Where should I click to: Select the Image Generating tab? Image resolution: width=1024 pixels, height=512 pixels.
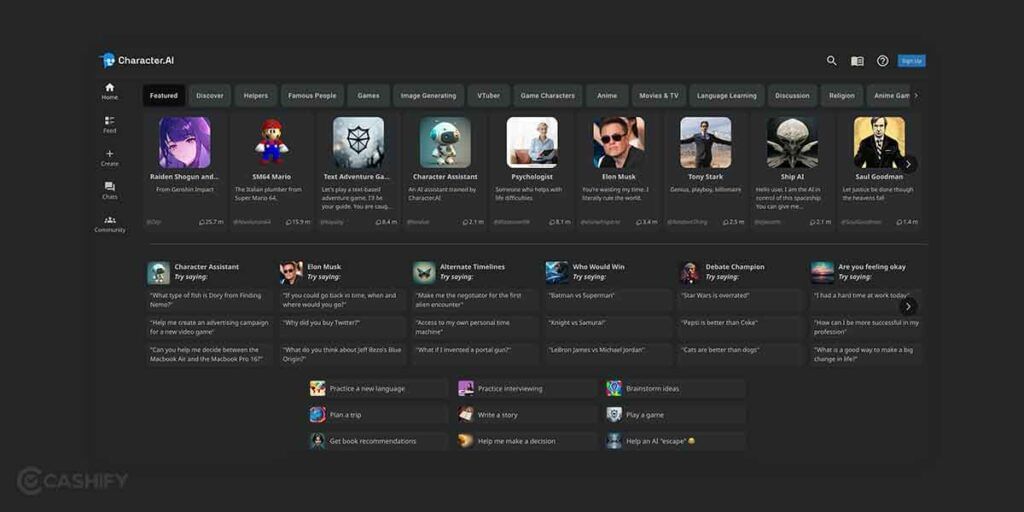(x=428, y=95)
